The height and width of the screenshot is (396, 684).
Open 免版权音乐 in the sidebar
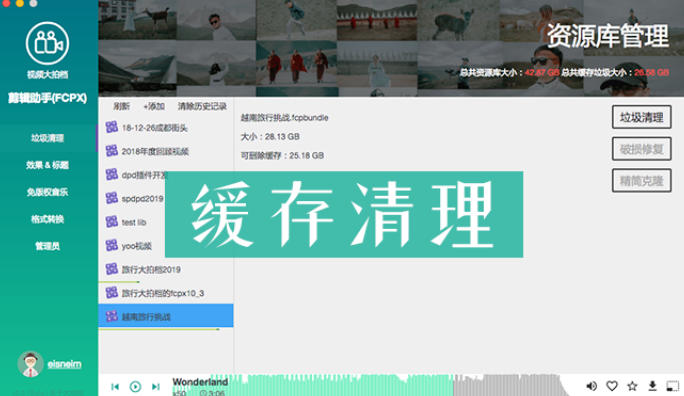click(x=47, y=192)
